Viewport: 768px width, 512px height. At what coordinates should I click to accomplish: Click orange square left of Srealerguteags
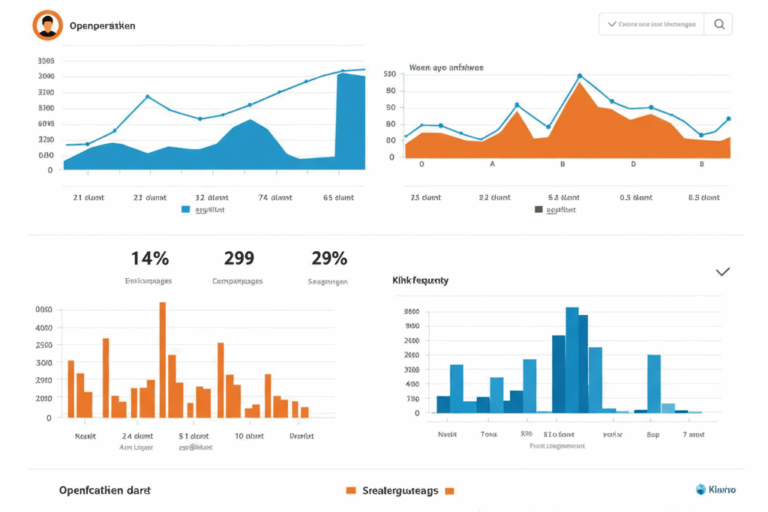point(350,491)
